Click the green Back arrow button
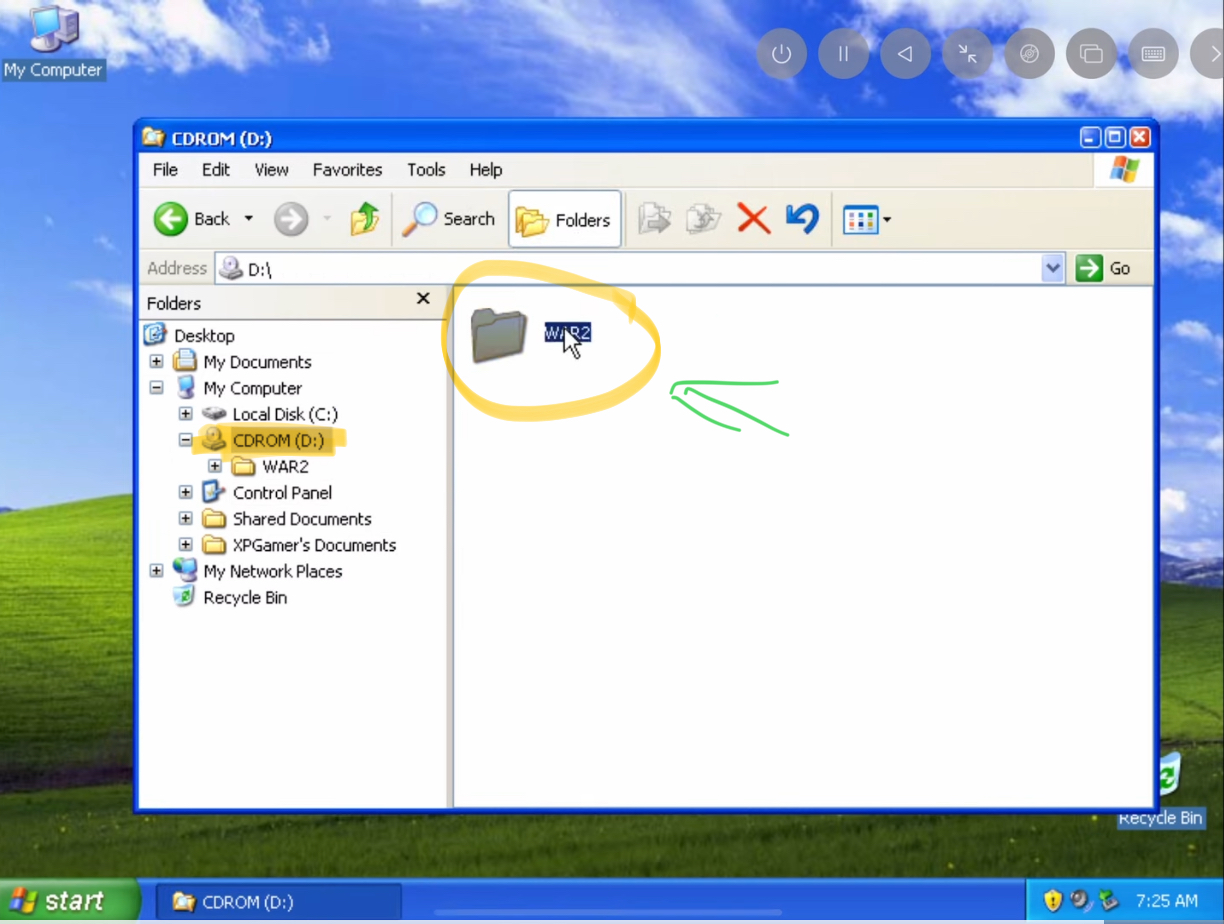The image size is (1224, 924). [x=171, y=218]
